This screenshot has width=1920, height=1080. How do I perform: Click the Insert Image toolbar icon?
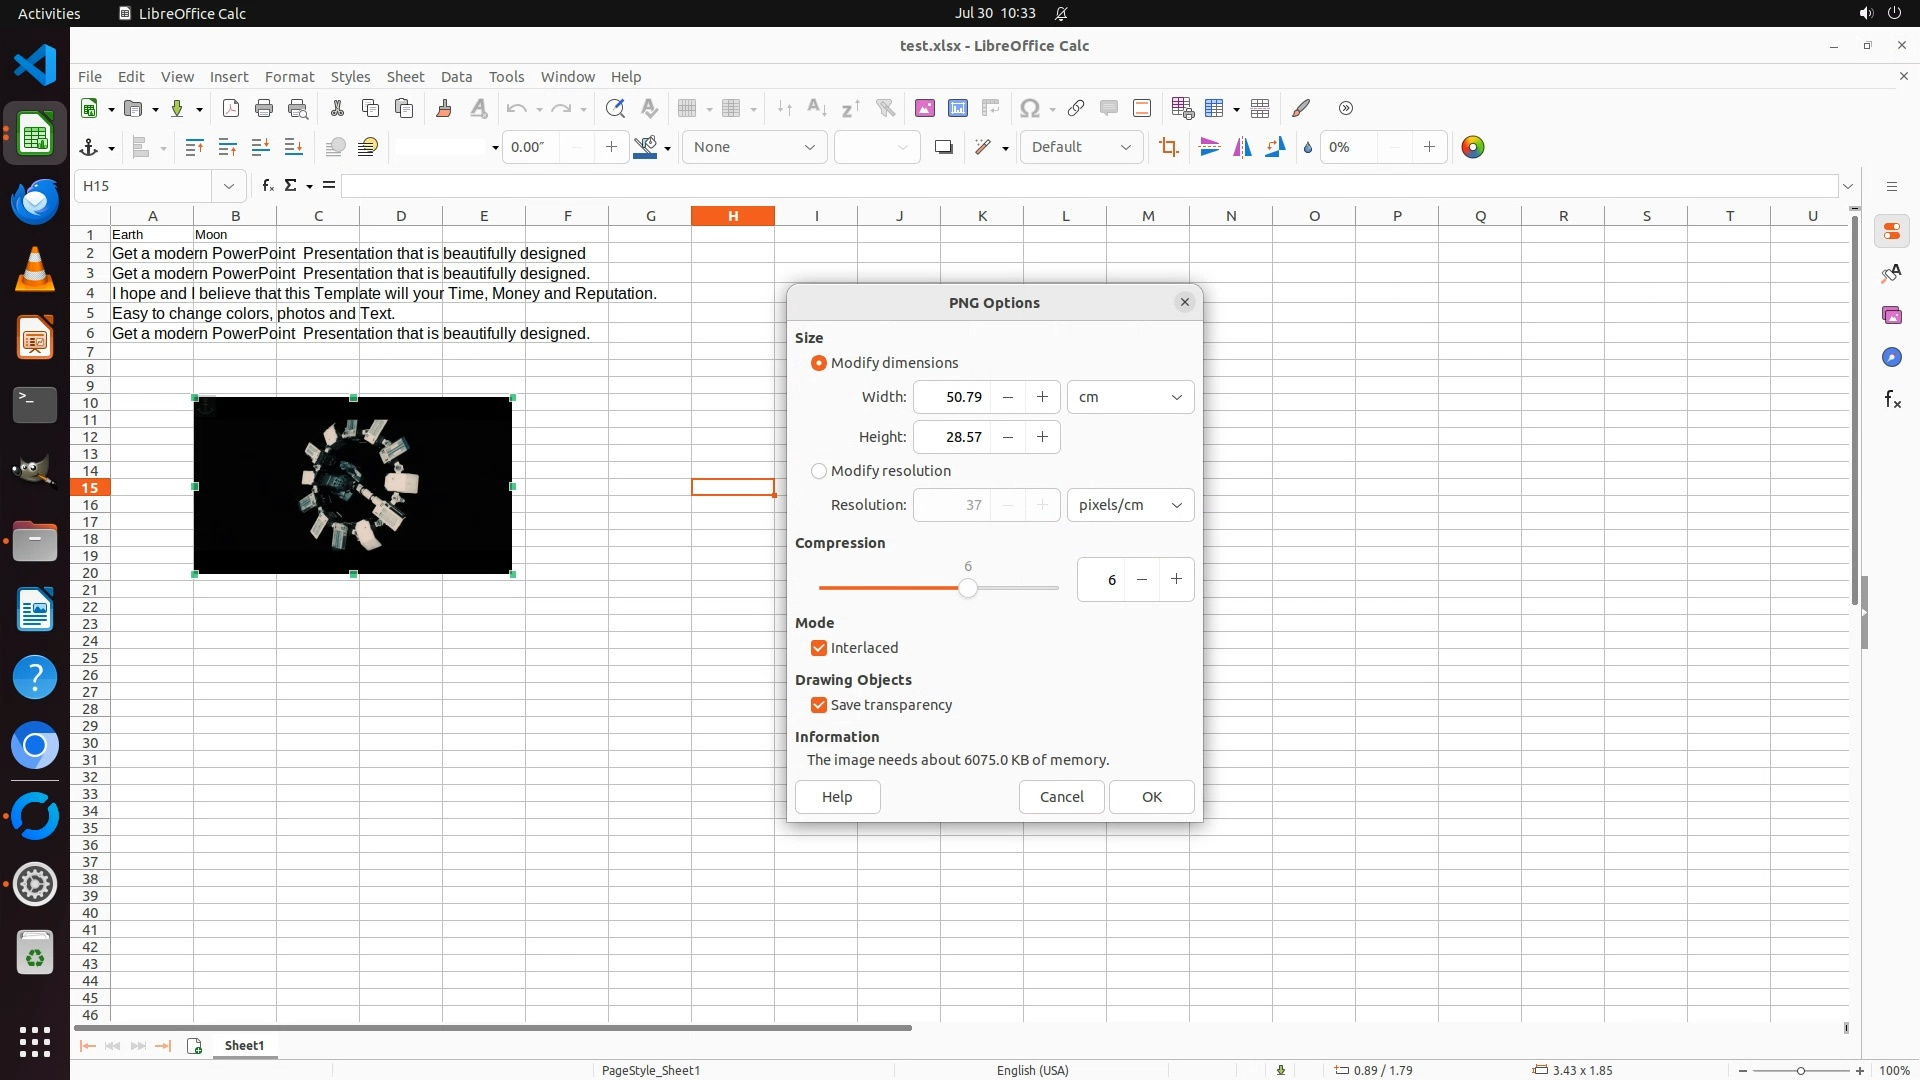tap(924, 108)
